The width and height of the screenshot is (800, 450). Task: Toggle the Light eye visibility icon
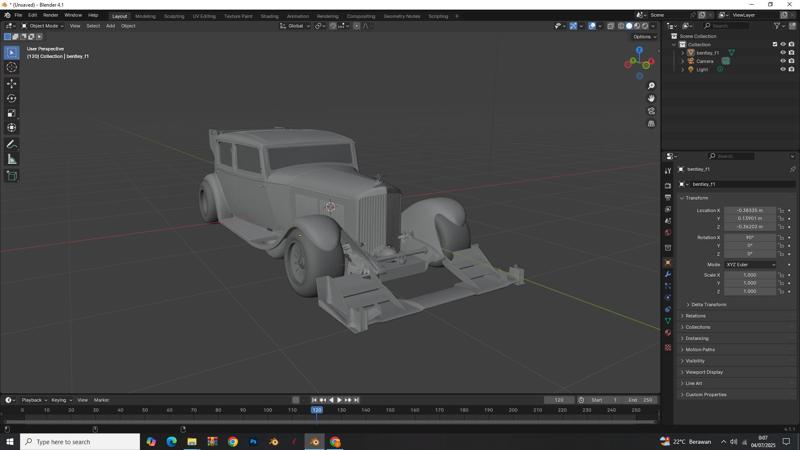(x=783, y=70)
